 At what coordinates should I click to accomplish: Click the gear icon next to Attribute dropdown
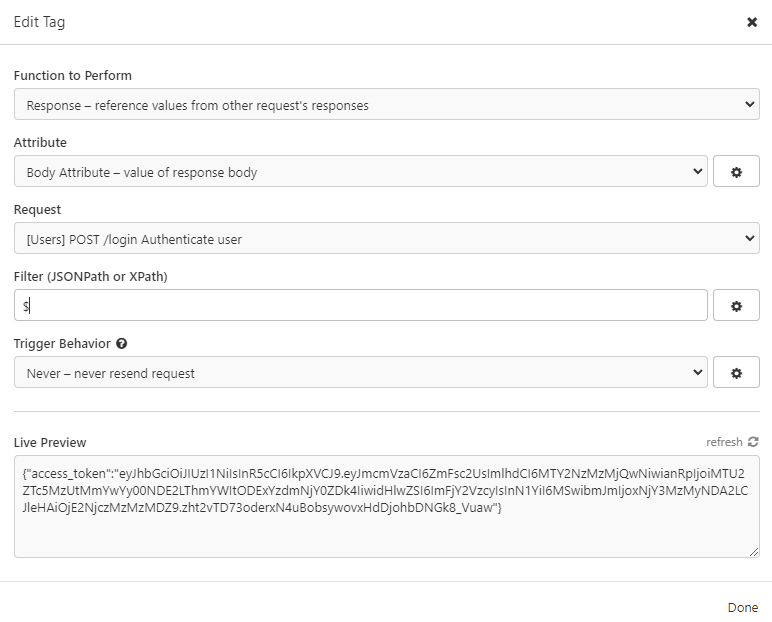pyautogui.click(x=736, y=171)
